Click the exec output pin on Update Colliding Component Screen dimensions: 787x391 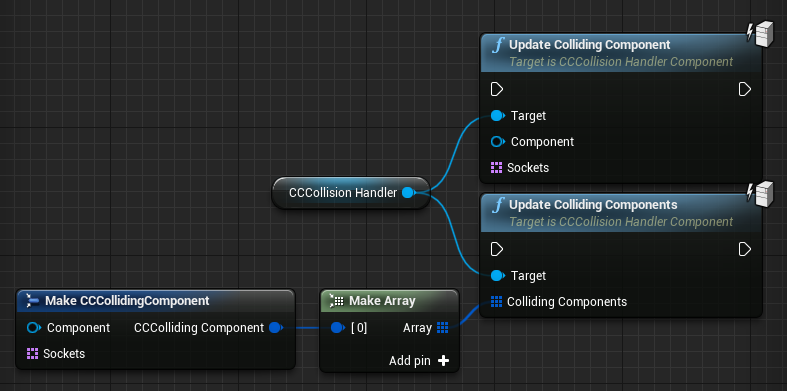[x=745, y=90]
